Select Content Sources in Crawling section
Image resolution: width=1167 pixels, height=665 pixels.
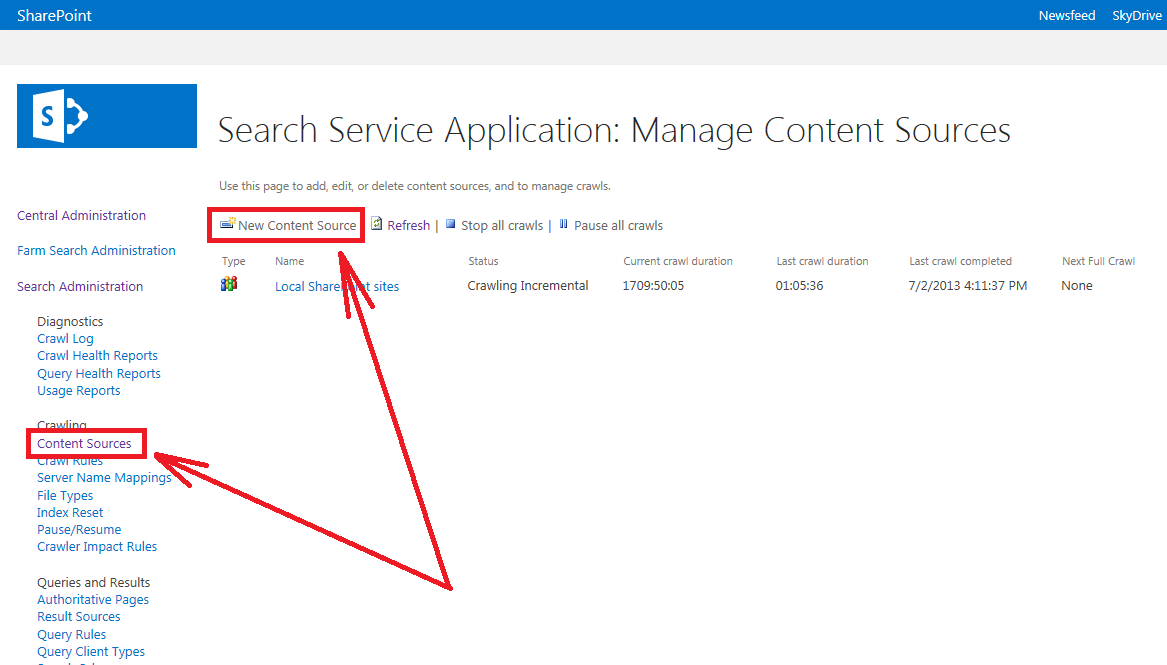tap(84, 443)
